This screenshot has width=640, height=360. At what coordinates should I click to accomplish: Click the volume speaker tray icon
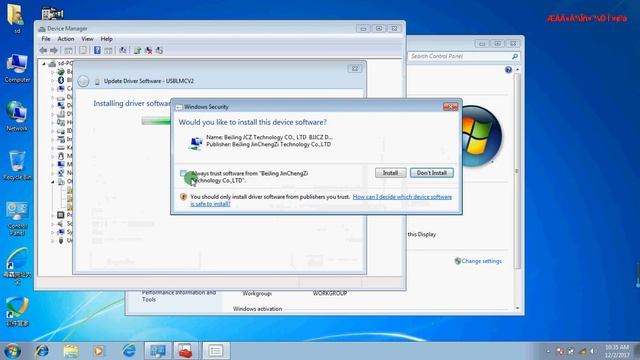[x=593, y=351]
